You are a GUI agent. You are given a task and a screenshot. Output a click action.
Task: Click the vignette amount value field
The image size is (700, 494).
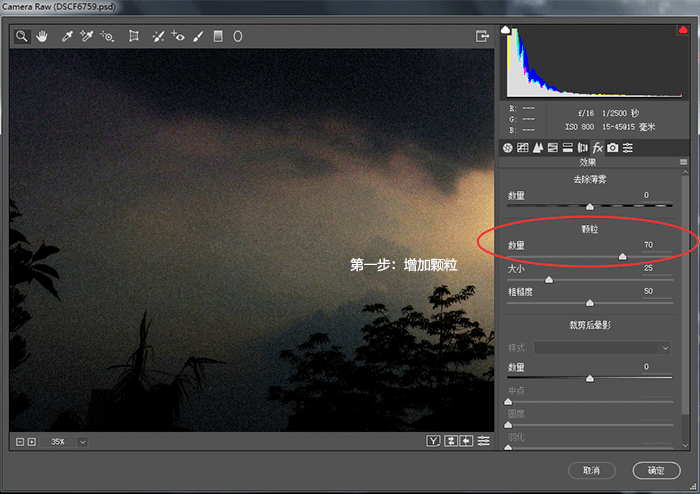click(x=657, y=367)
